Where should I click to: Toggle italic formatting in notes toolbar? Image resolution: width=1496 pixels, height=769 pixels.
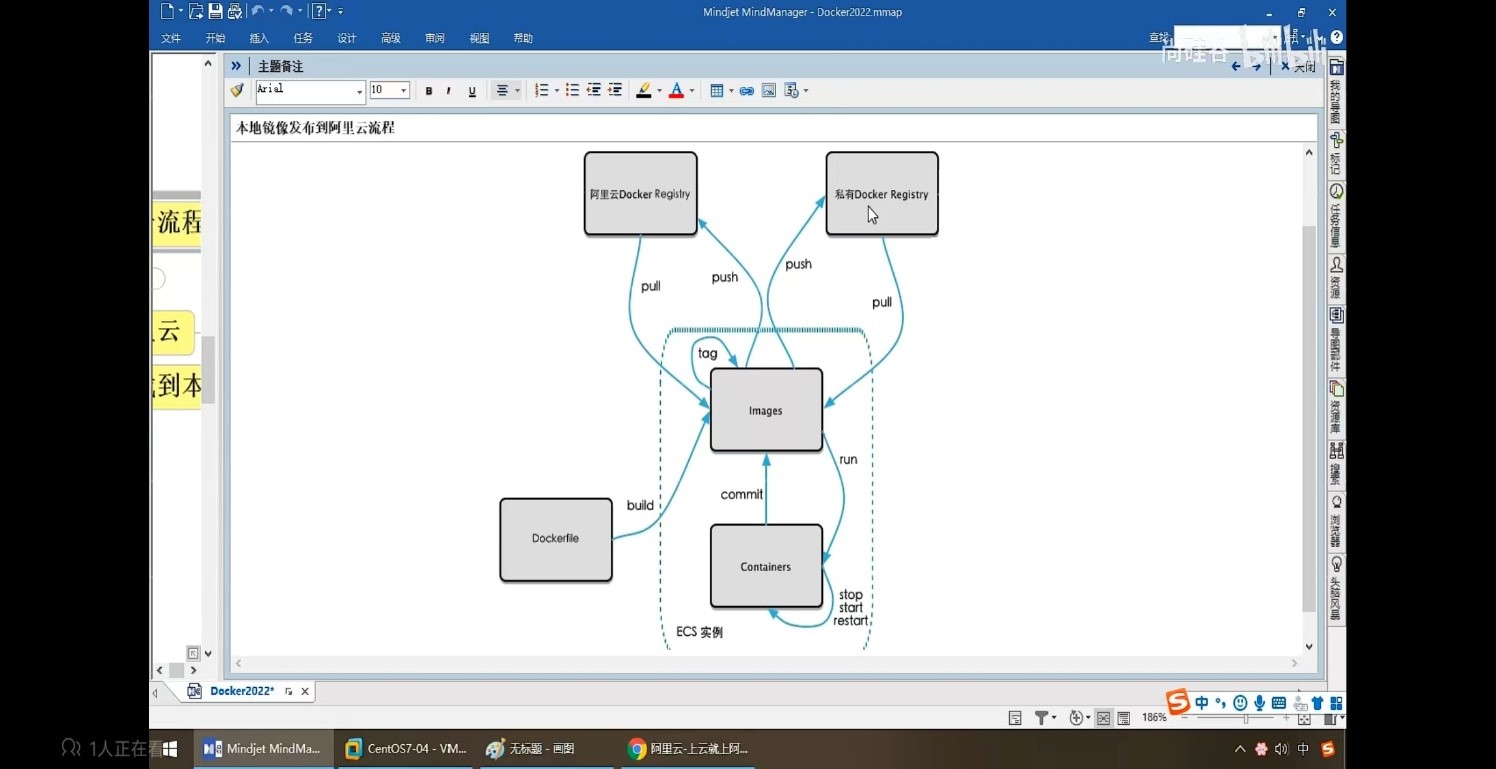[x=449, y=91]
